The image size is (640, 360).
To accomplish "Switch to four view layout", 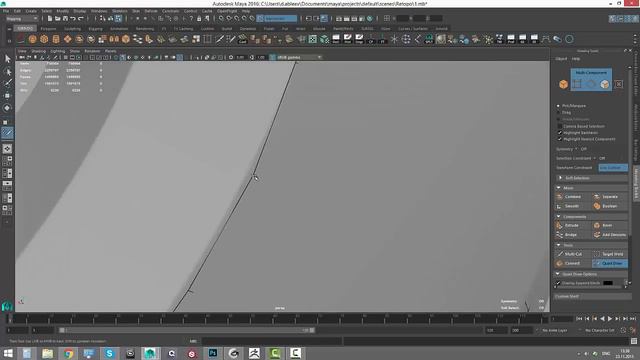I will (7, 161).
